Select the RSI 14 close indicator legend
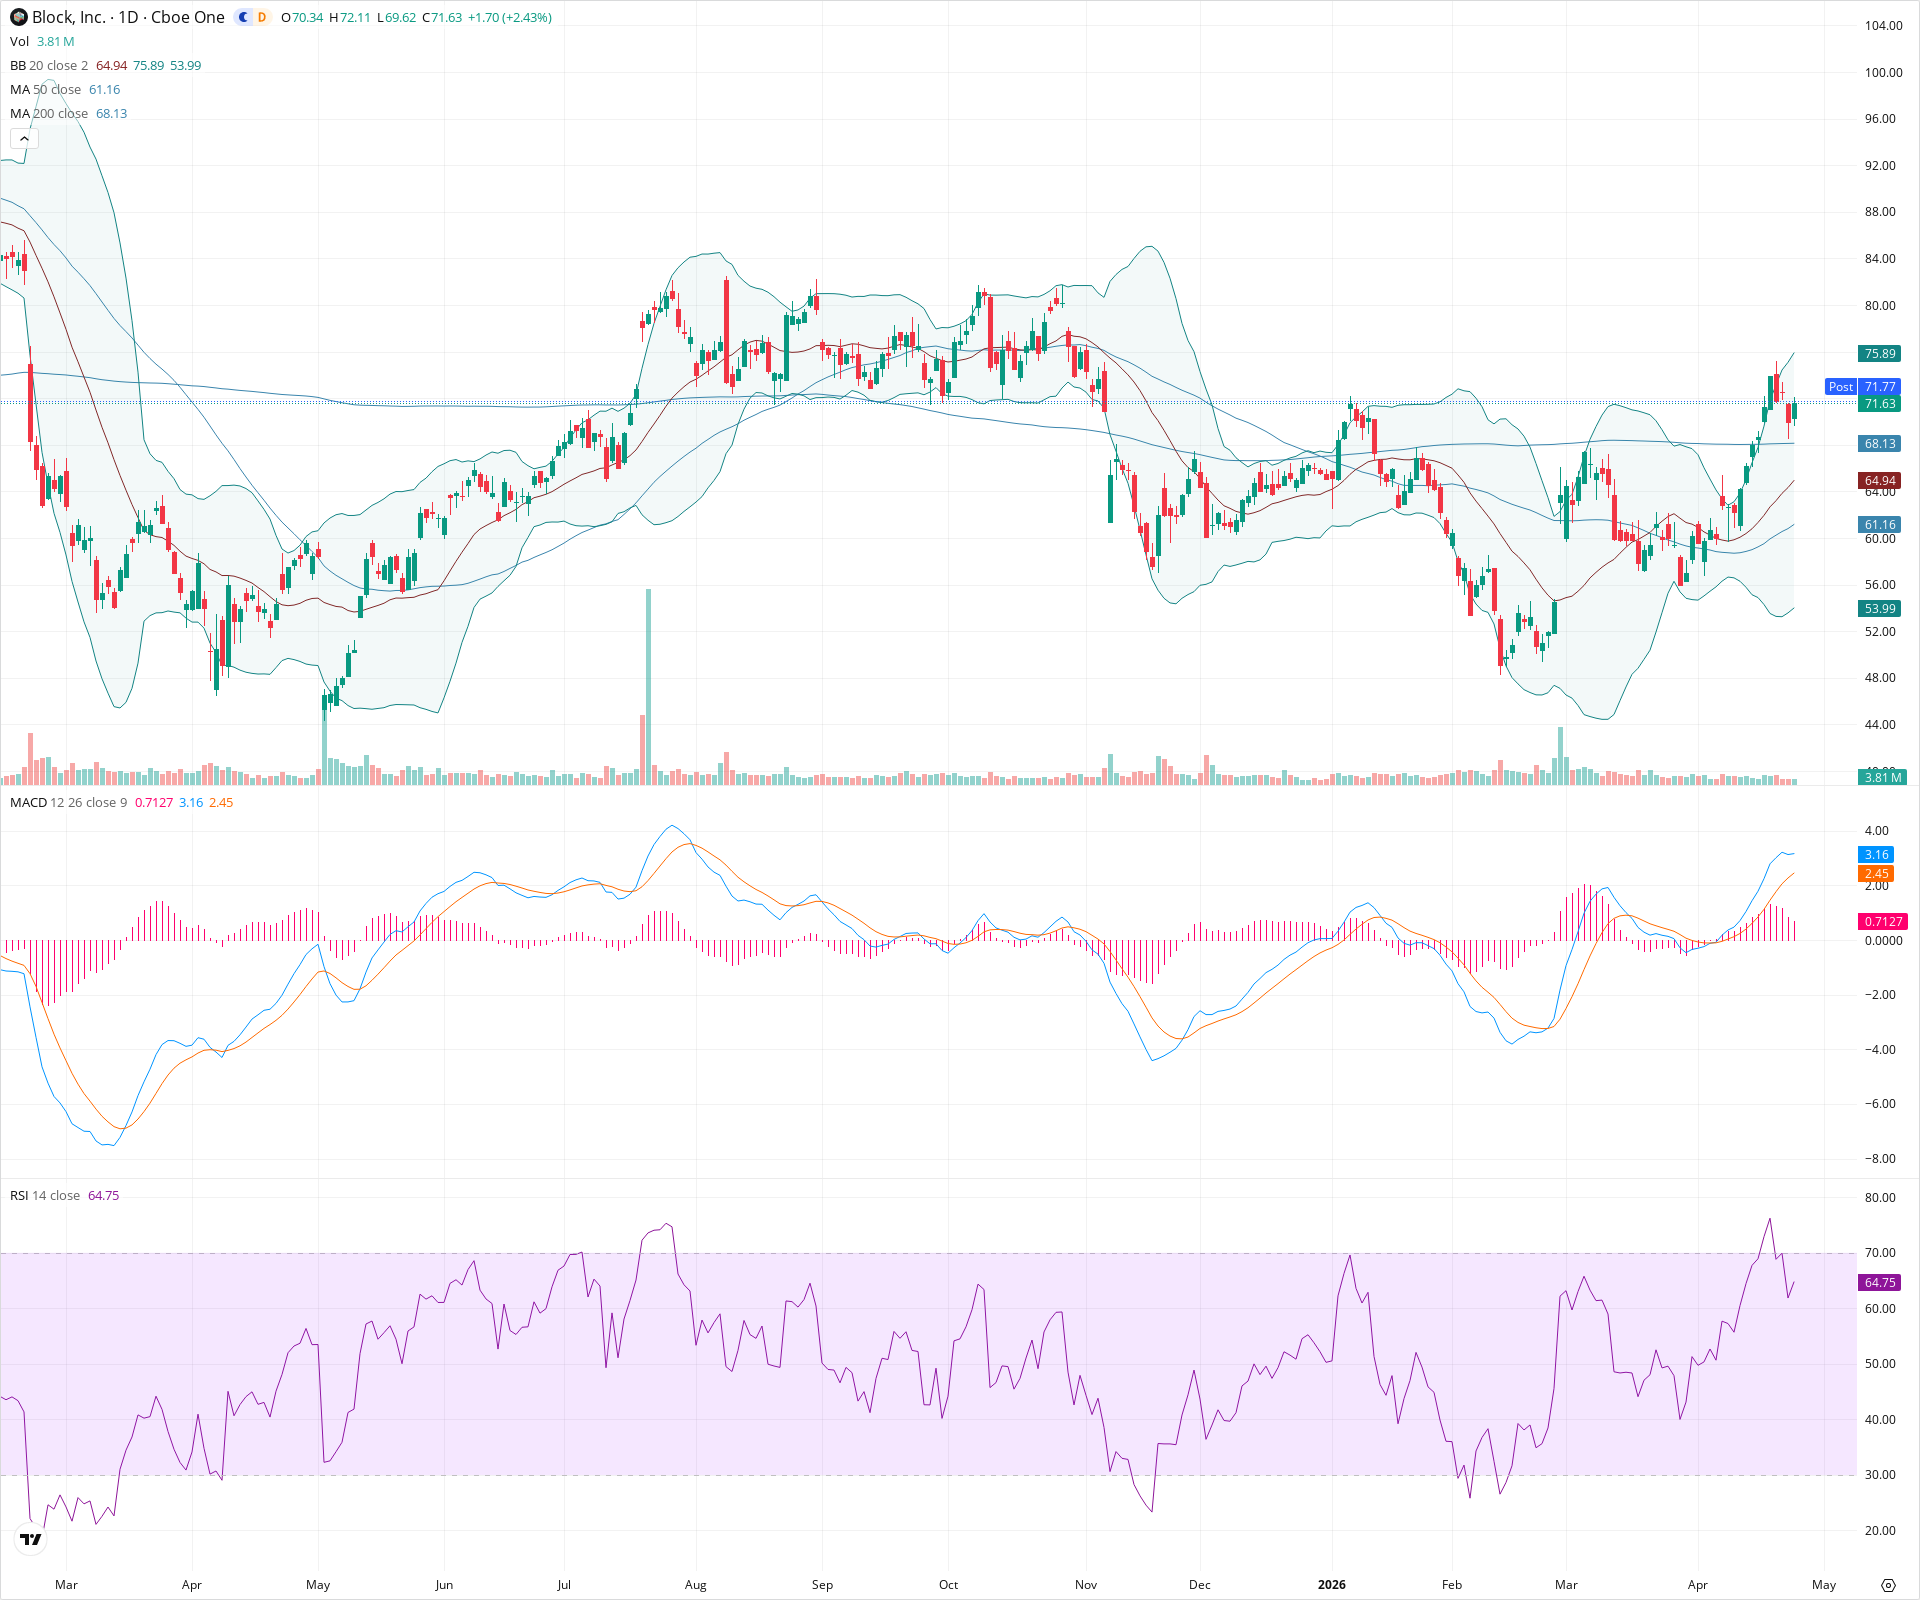Screen dimensions: 1920x1600 click(x=20, y=1195)
